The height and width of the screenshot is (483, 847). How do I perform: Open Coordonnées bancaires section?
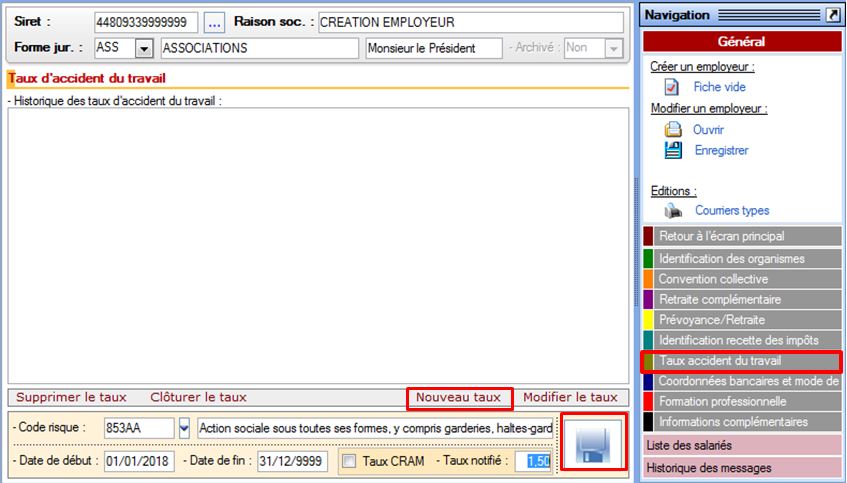(x=742, y=381)
